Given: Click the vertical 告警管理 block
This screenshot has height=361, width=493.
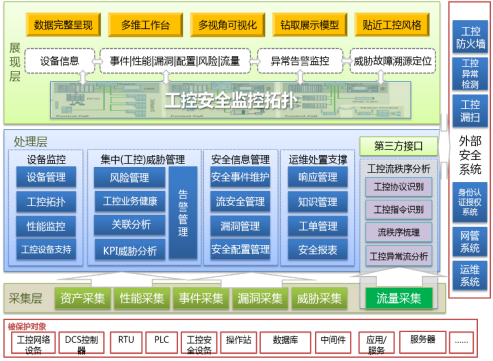Looking at the screenshot, I should pyautogui.click(x=183, y=213).
